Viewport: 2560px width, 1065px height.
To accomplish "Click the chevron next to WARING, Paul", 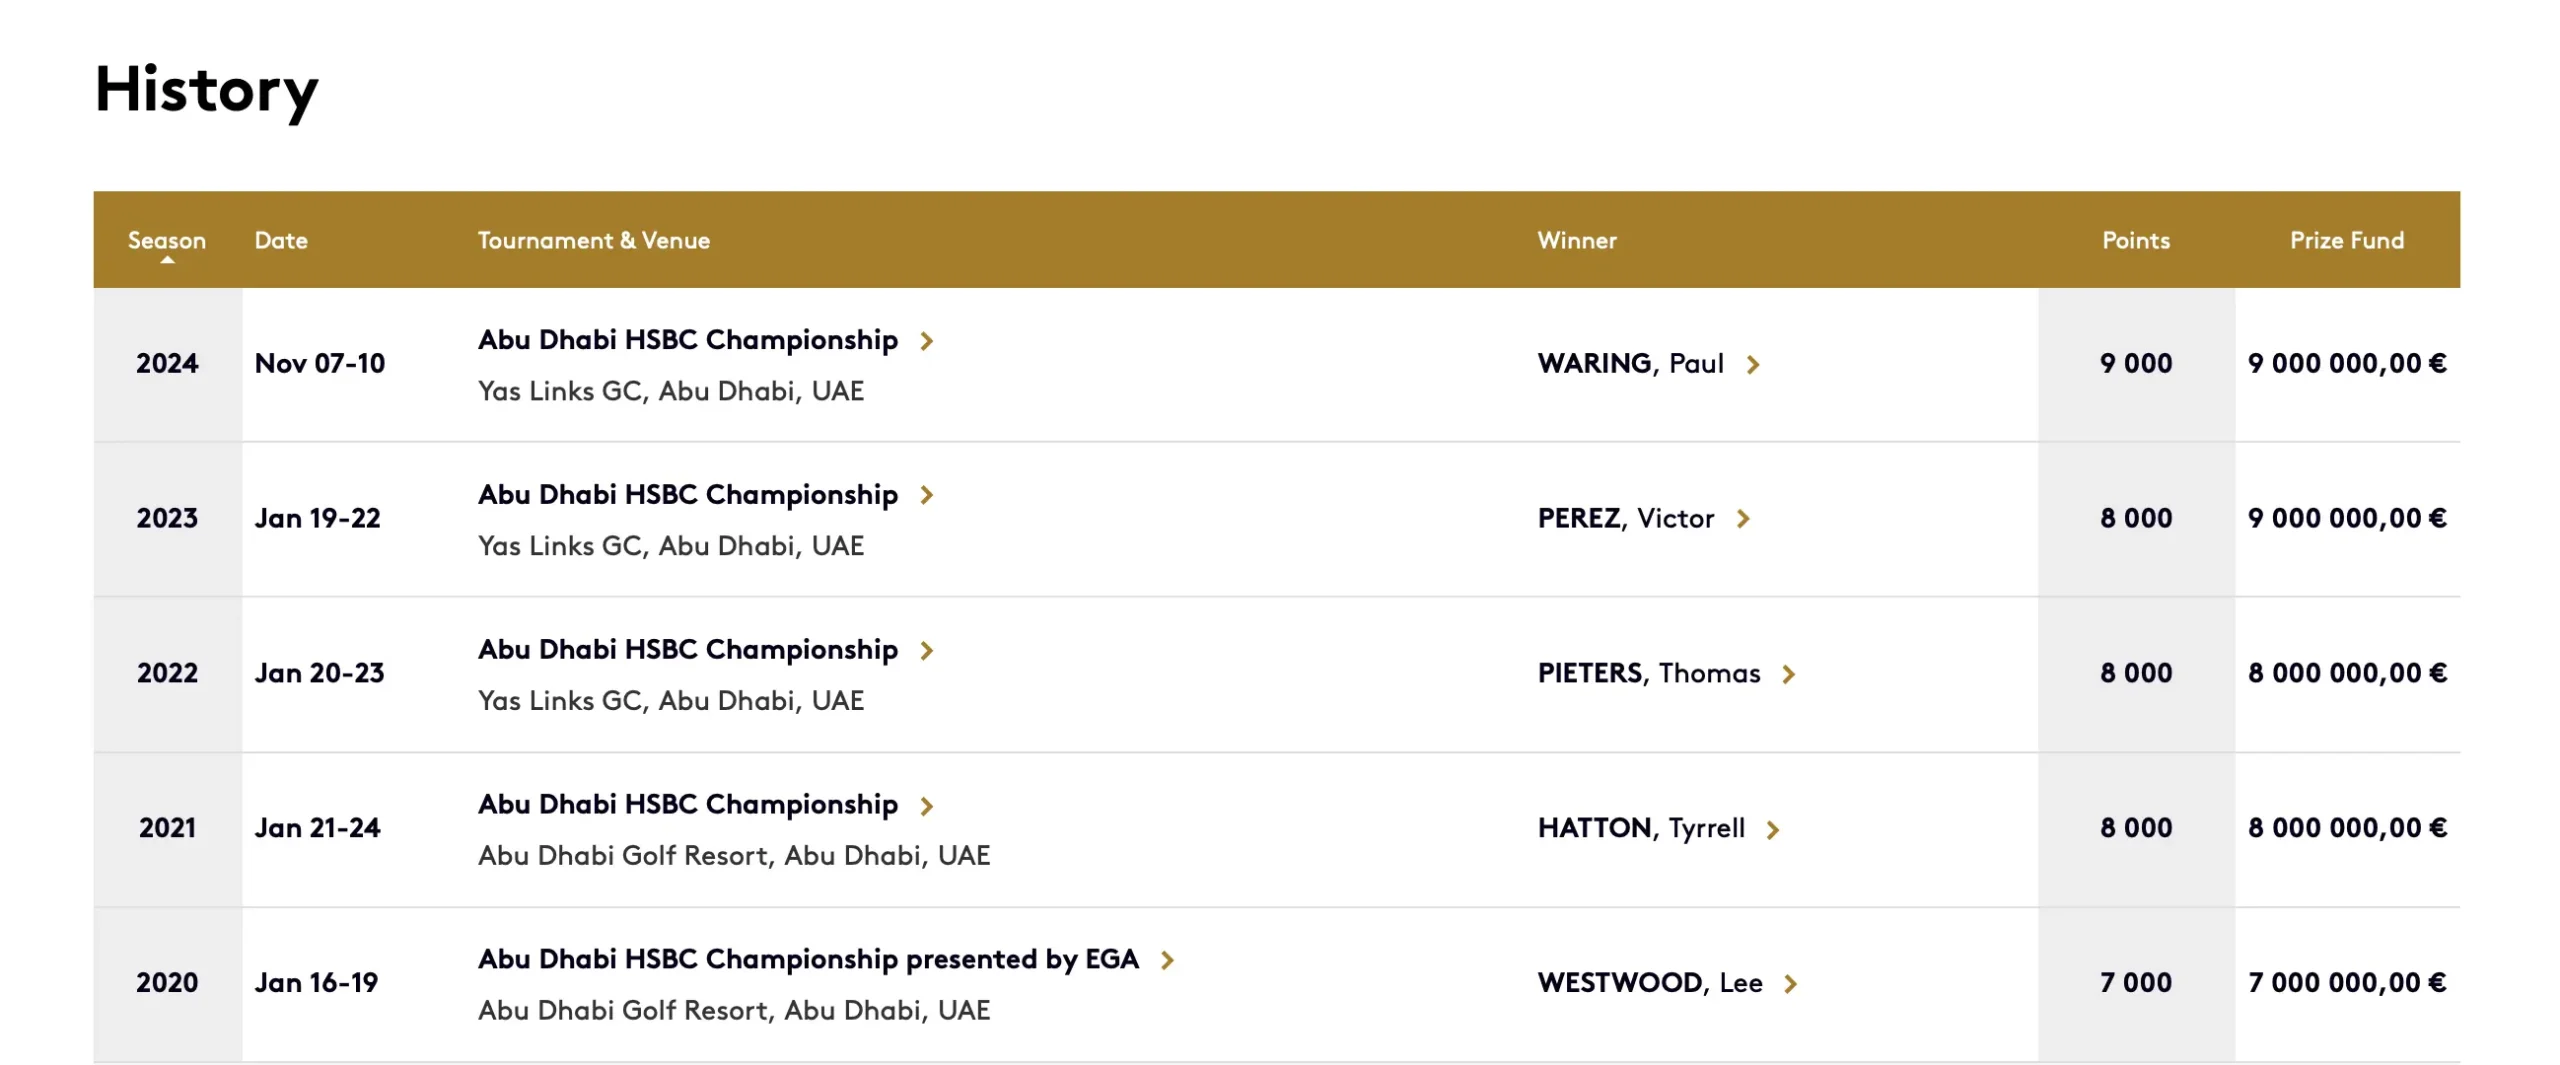I will 1753,365.
